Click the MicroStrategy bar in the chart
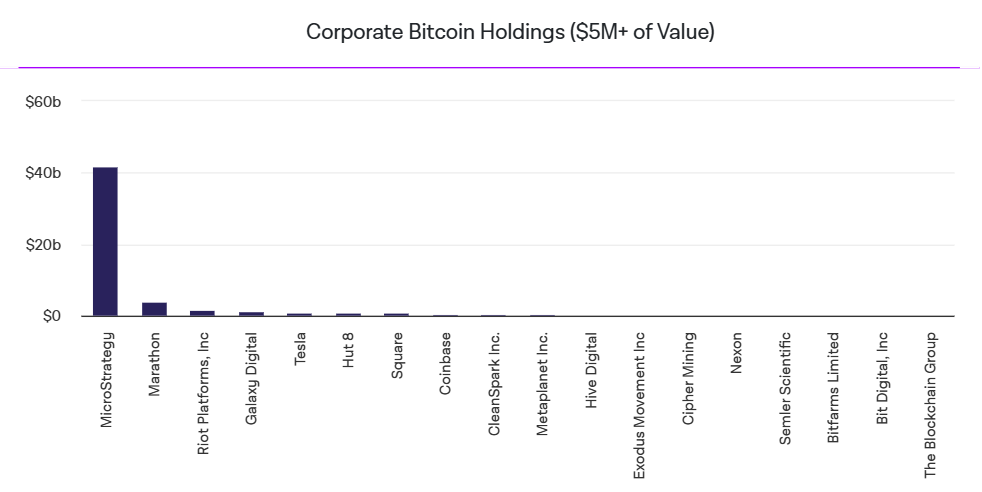This screenshot has width=982, height=492. (x=105, y=241)
